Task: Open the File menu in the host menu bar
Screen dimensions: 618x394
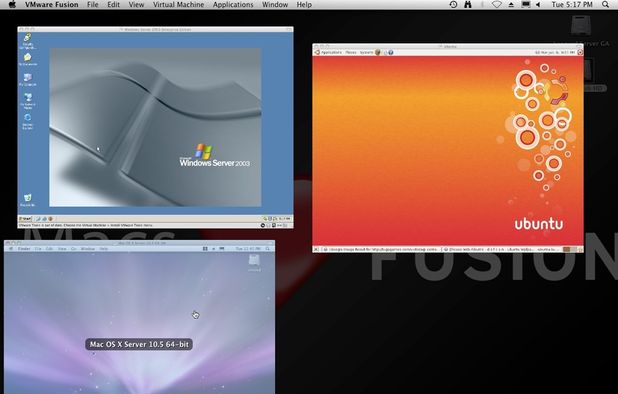Action: pyautogui.click(x=93, y=5)
